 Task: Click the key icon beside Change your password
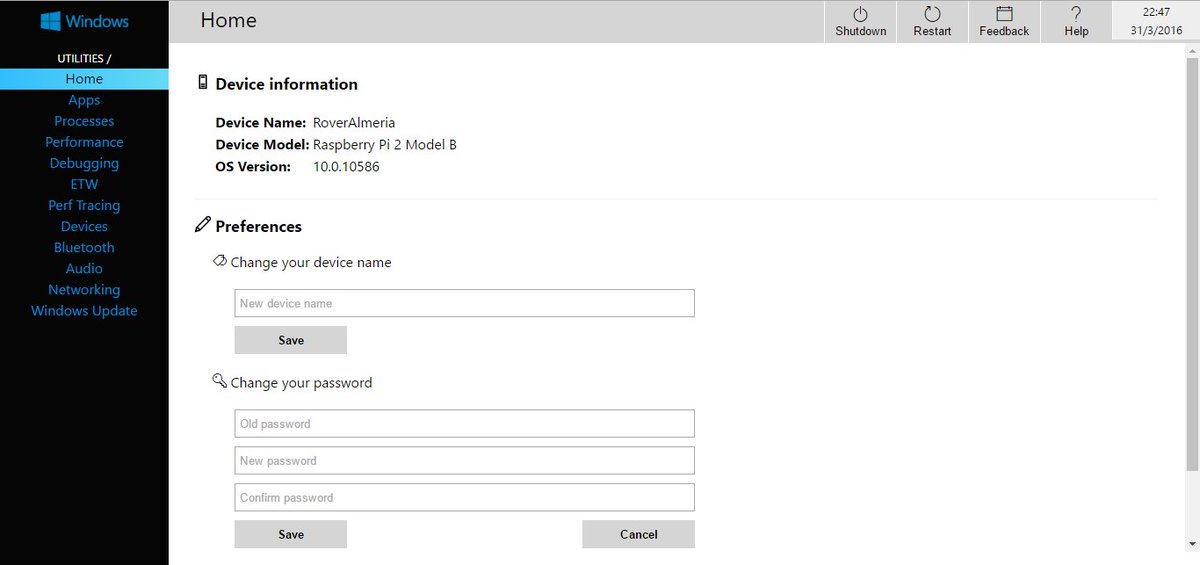pos(219,381)
